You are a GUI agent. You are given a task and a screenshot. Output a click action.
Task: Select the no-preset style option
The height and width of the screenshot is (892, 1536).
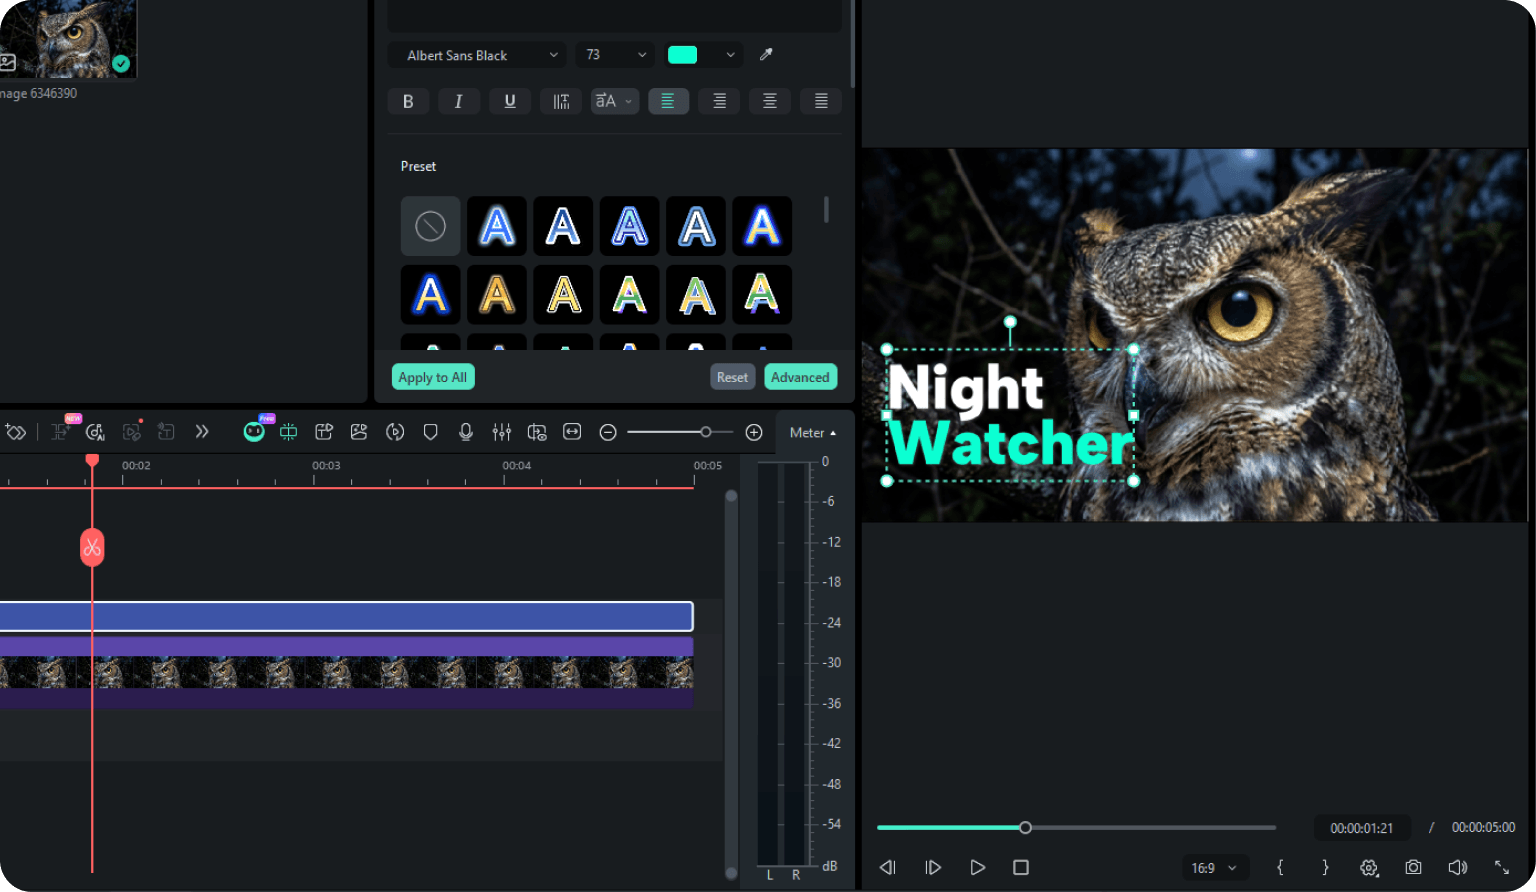click(431, 226)
